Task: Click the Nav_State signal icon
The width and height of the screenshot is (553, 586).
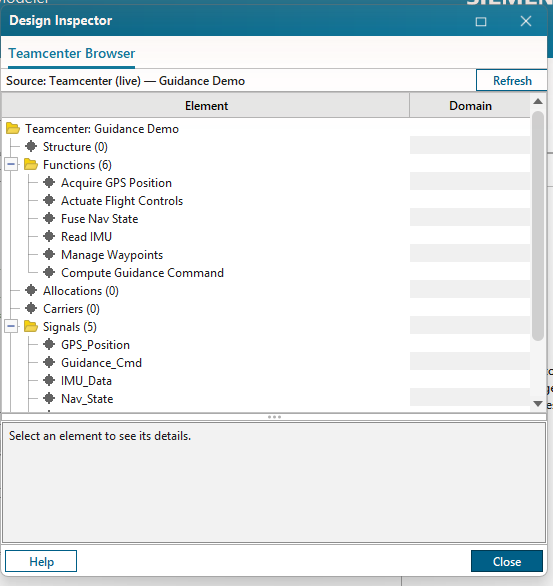Action: 49,398
